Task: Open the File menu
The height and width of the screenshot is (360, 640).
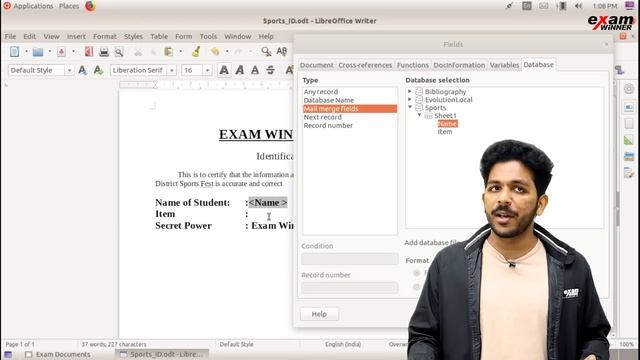Action: click(10, 36)
